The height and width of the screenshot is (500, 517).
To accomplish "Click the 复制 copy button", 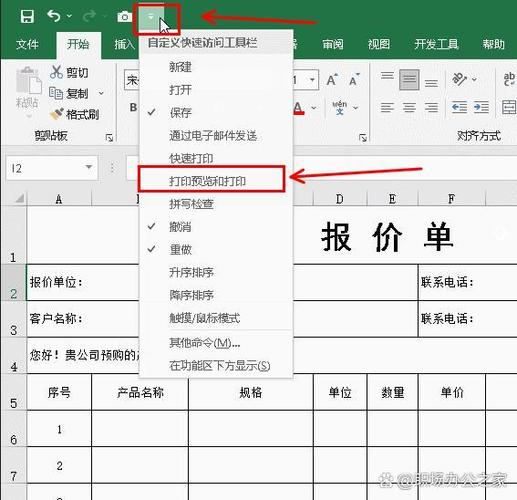I will [x=69, y=93].
